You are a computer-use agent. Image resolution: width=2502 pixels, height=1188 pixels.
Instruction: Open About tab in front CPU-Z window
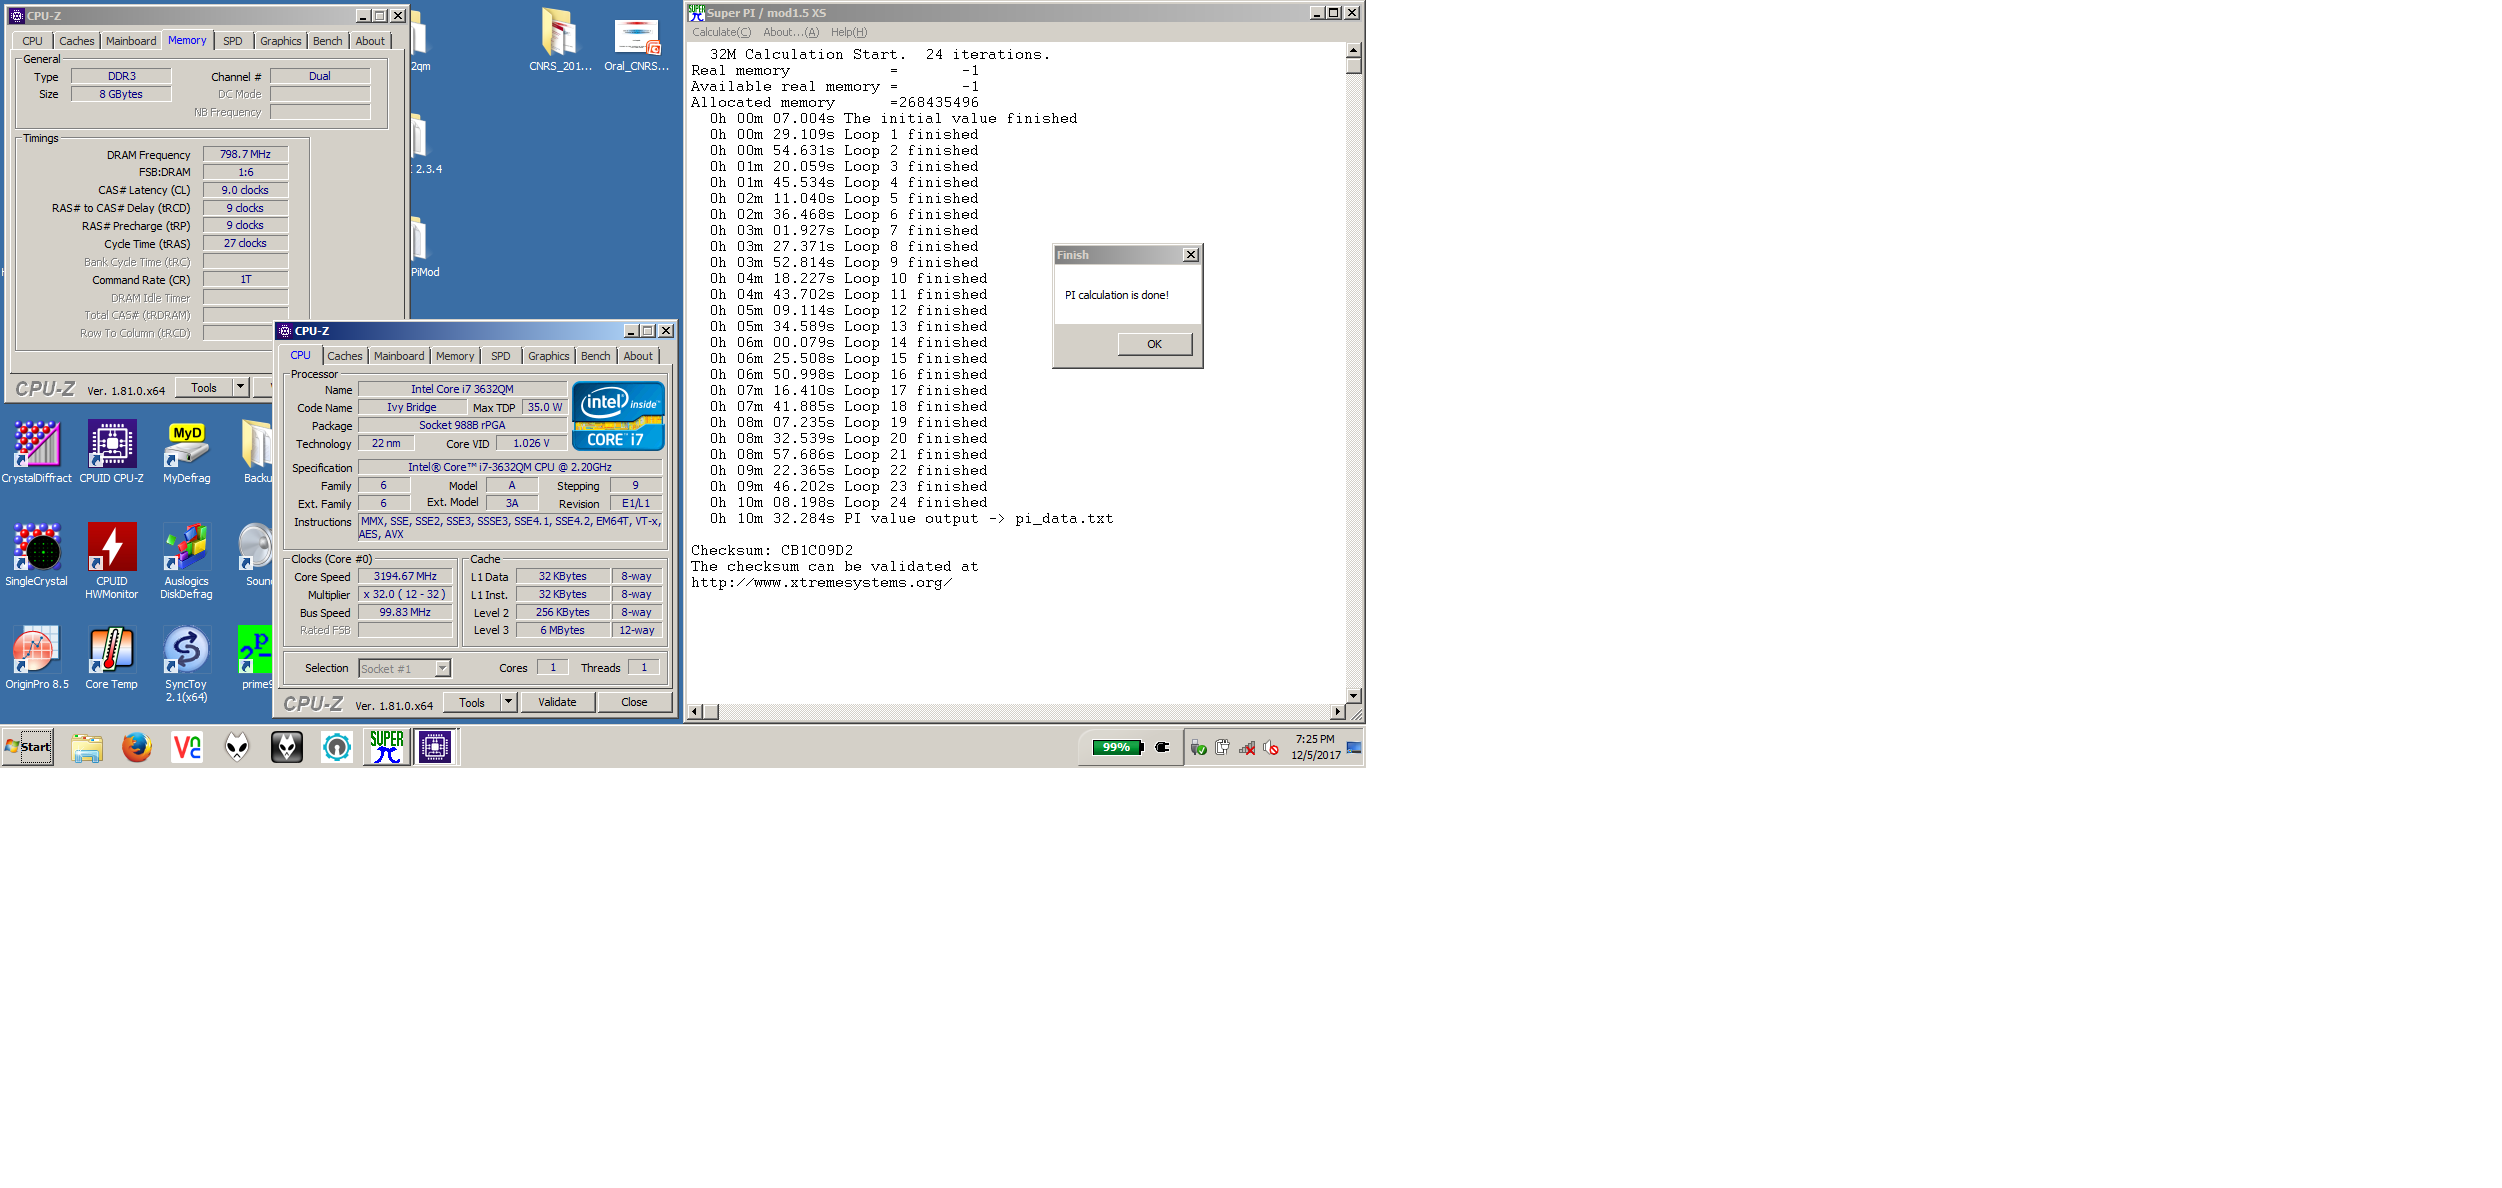pos(638,356)
